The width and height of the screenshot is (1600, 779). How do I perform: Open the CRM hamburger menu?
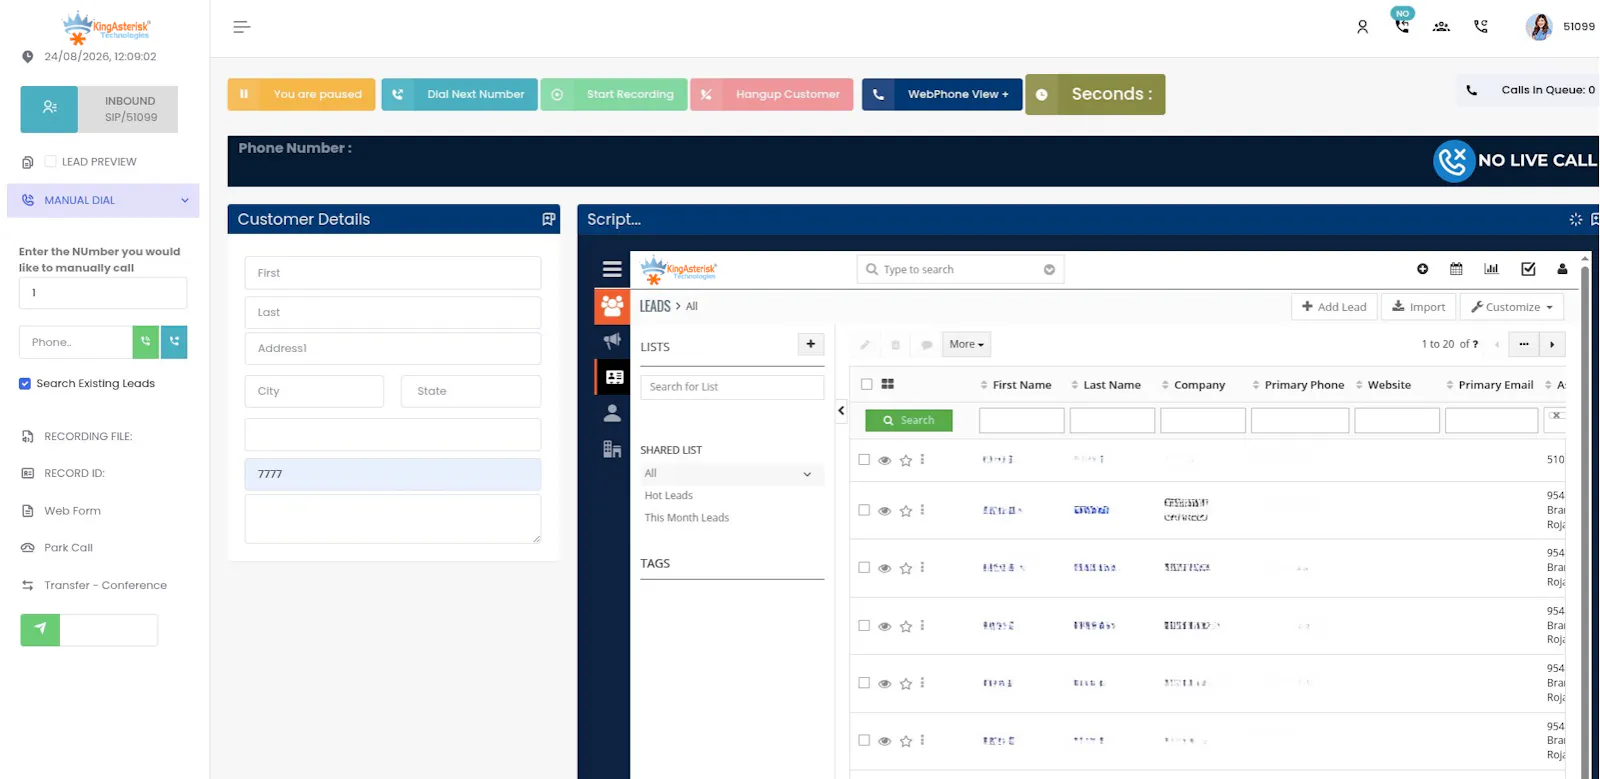click(612, 269)
